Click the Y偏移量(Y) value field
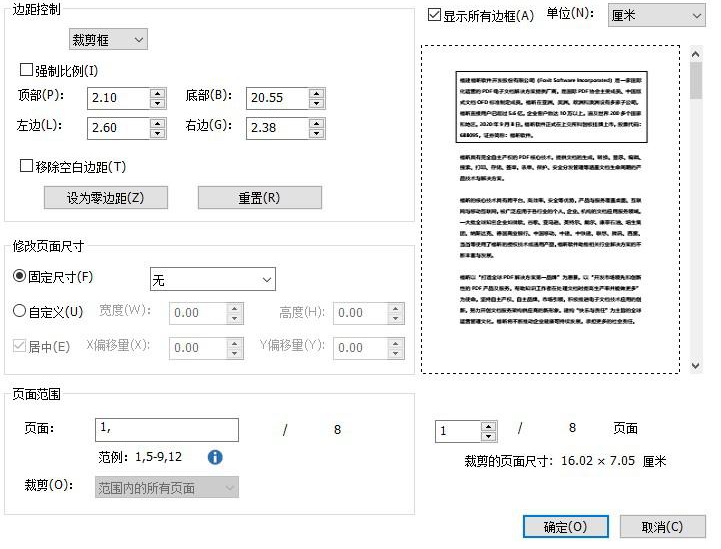Screen dimensions: 721x549 [360, 348]
